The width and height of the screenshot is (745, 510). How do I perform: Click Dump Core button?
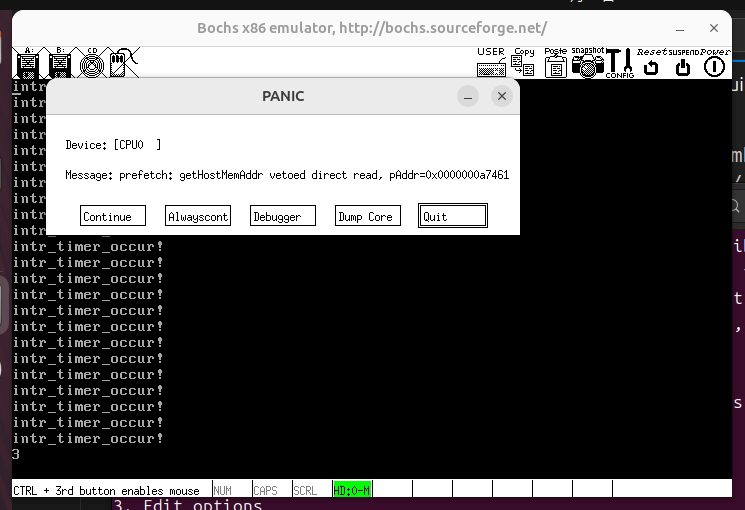pyautogui.click(x=368, y=216)
